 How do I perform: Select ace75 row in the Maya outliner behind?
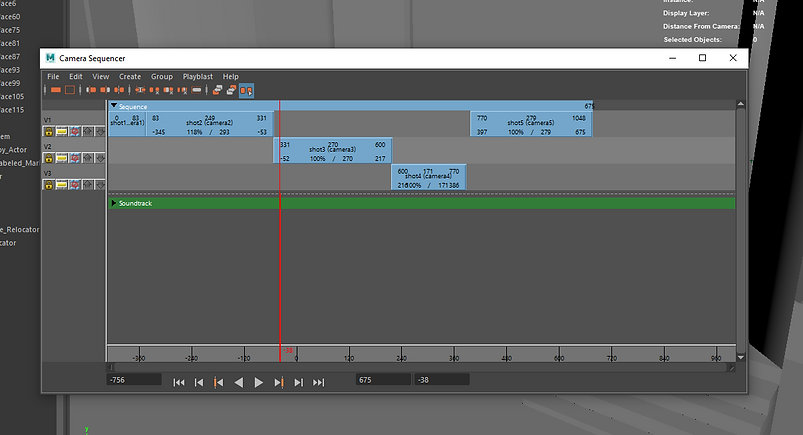point(10,30)
